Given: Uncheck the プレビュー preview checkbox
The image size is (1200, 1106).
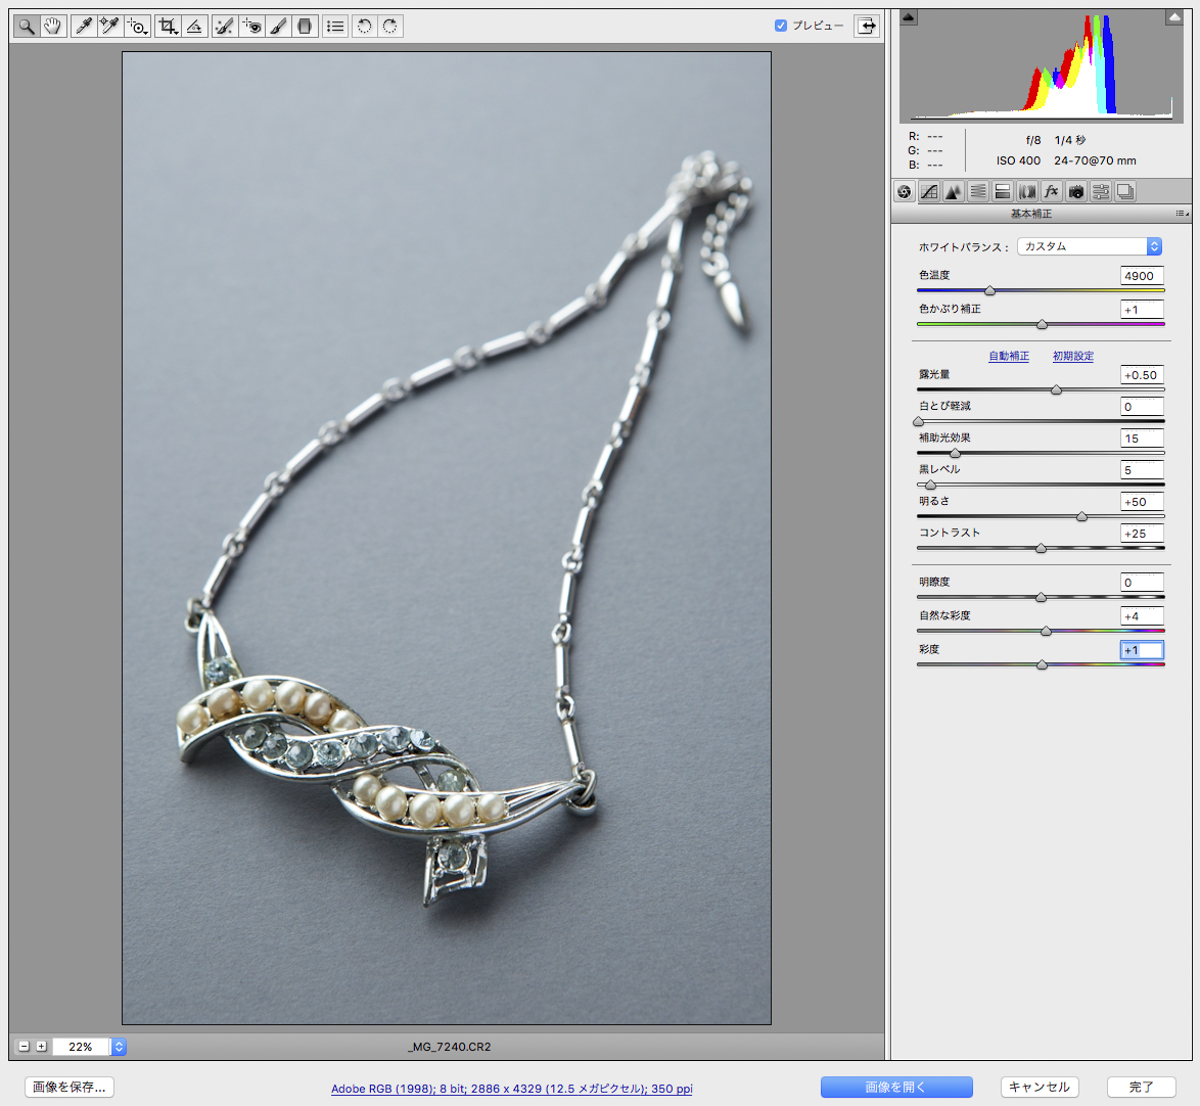Looking at the screenshot, I should 781,26.
